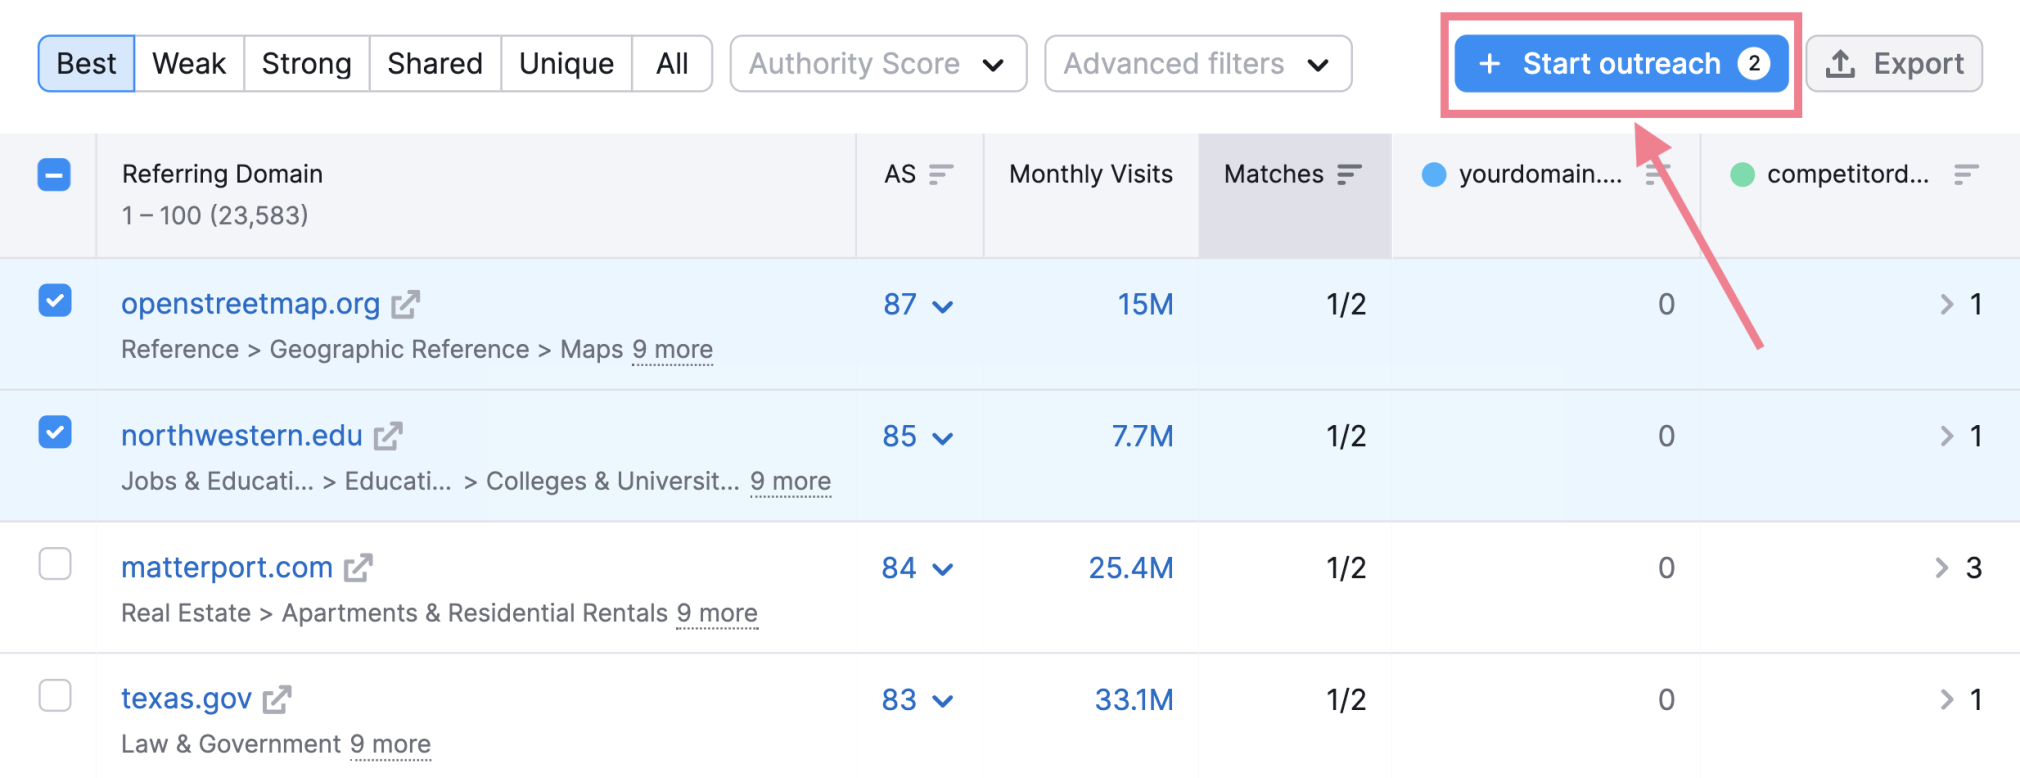Open the texas.gov domain link
The width and height of the screenshot is (2020, 778).
(186, 699)
